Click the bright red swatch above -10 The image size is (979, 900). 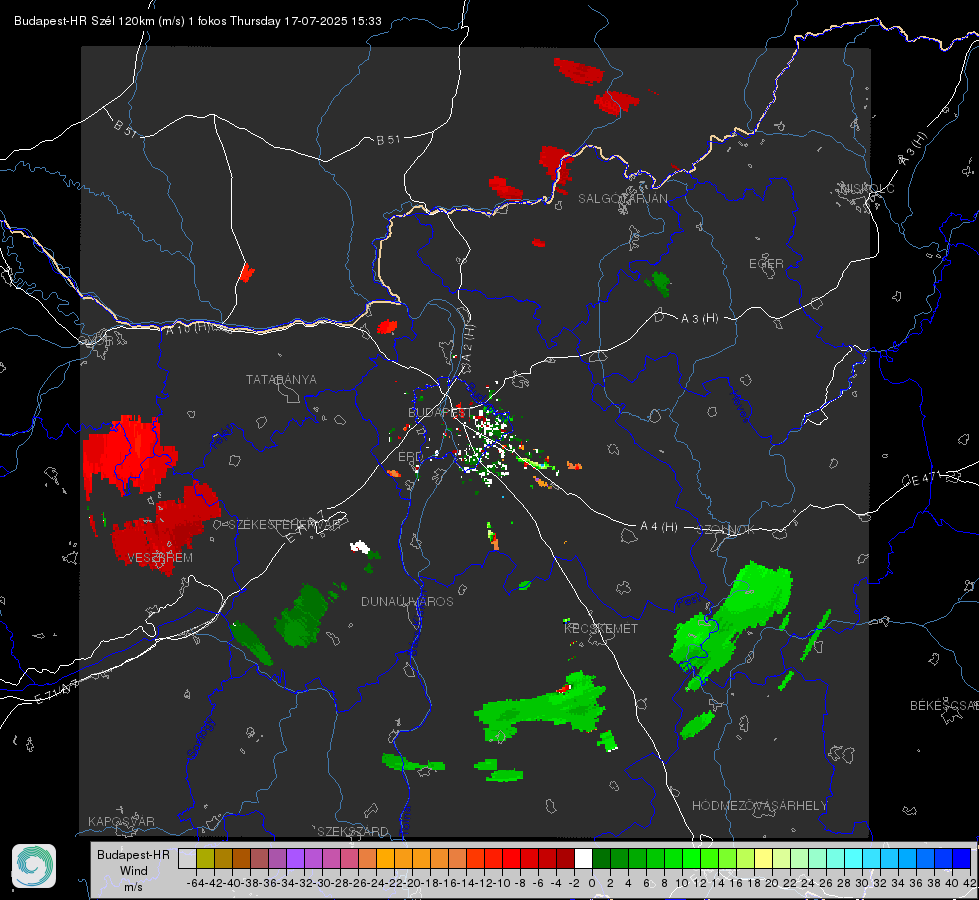pyautogui.click(x=511, y=858)
